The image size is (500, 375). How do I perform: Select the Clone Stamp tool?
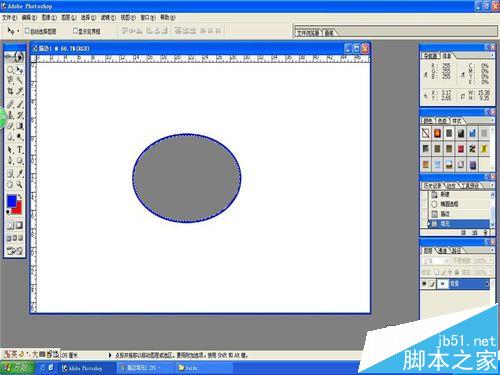point(10,115)
